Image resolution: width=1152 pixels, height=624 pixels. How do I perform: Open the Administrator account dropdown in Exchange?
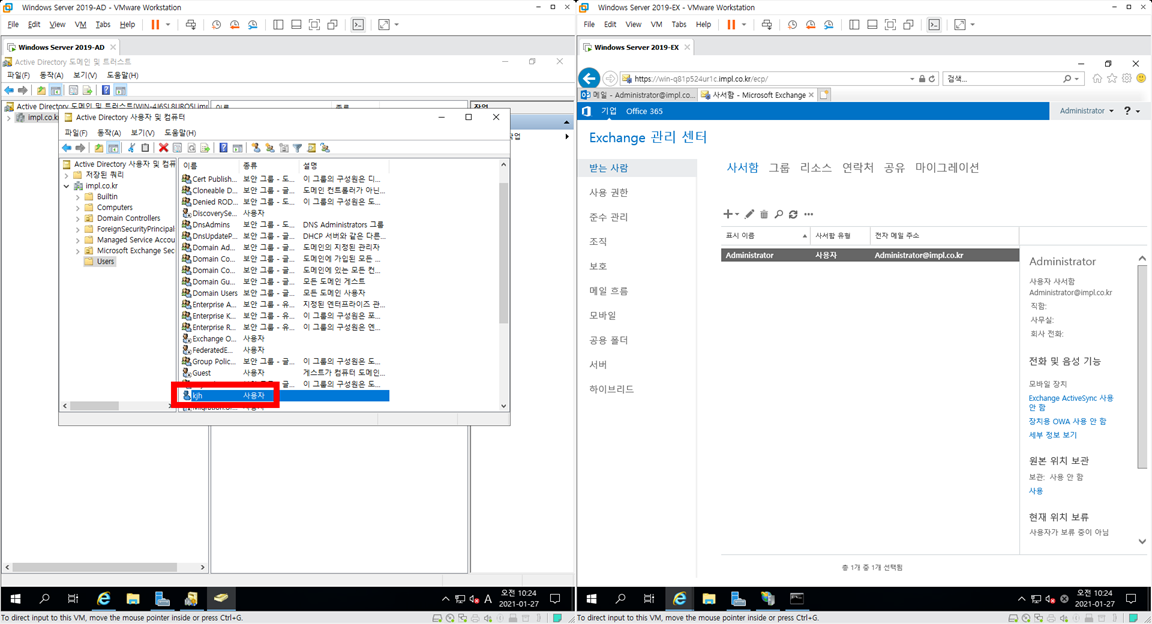click(1086, 111)
